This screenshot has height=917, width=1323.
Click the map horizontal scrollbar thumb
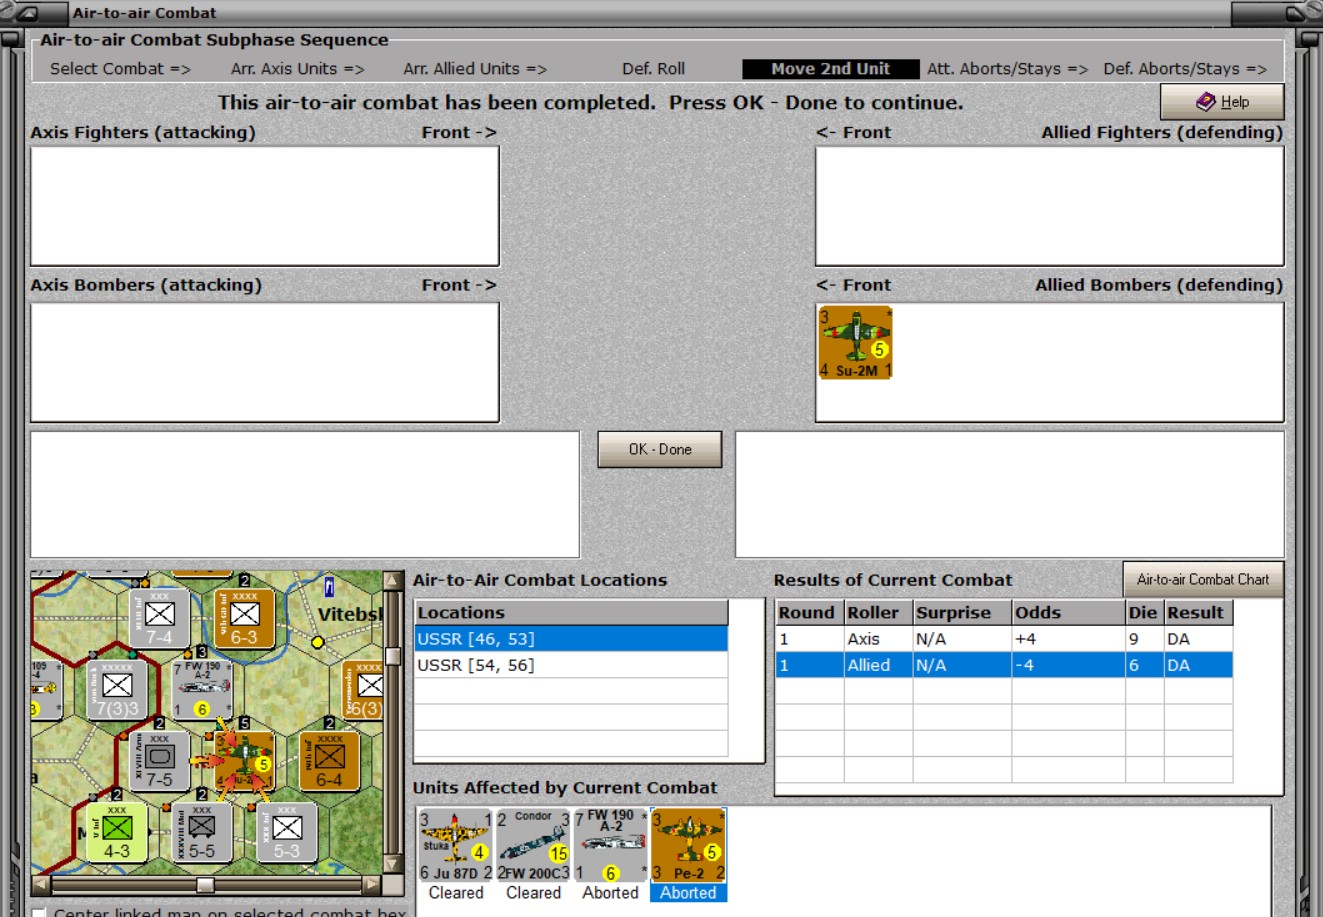tap(205, 885)
